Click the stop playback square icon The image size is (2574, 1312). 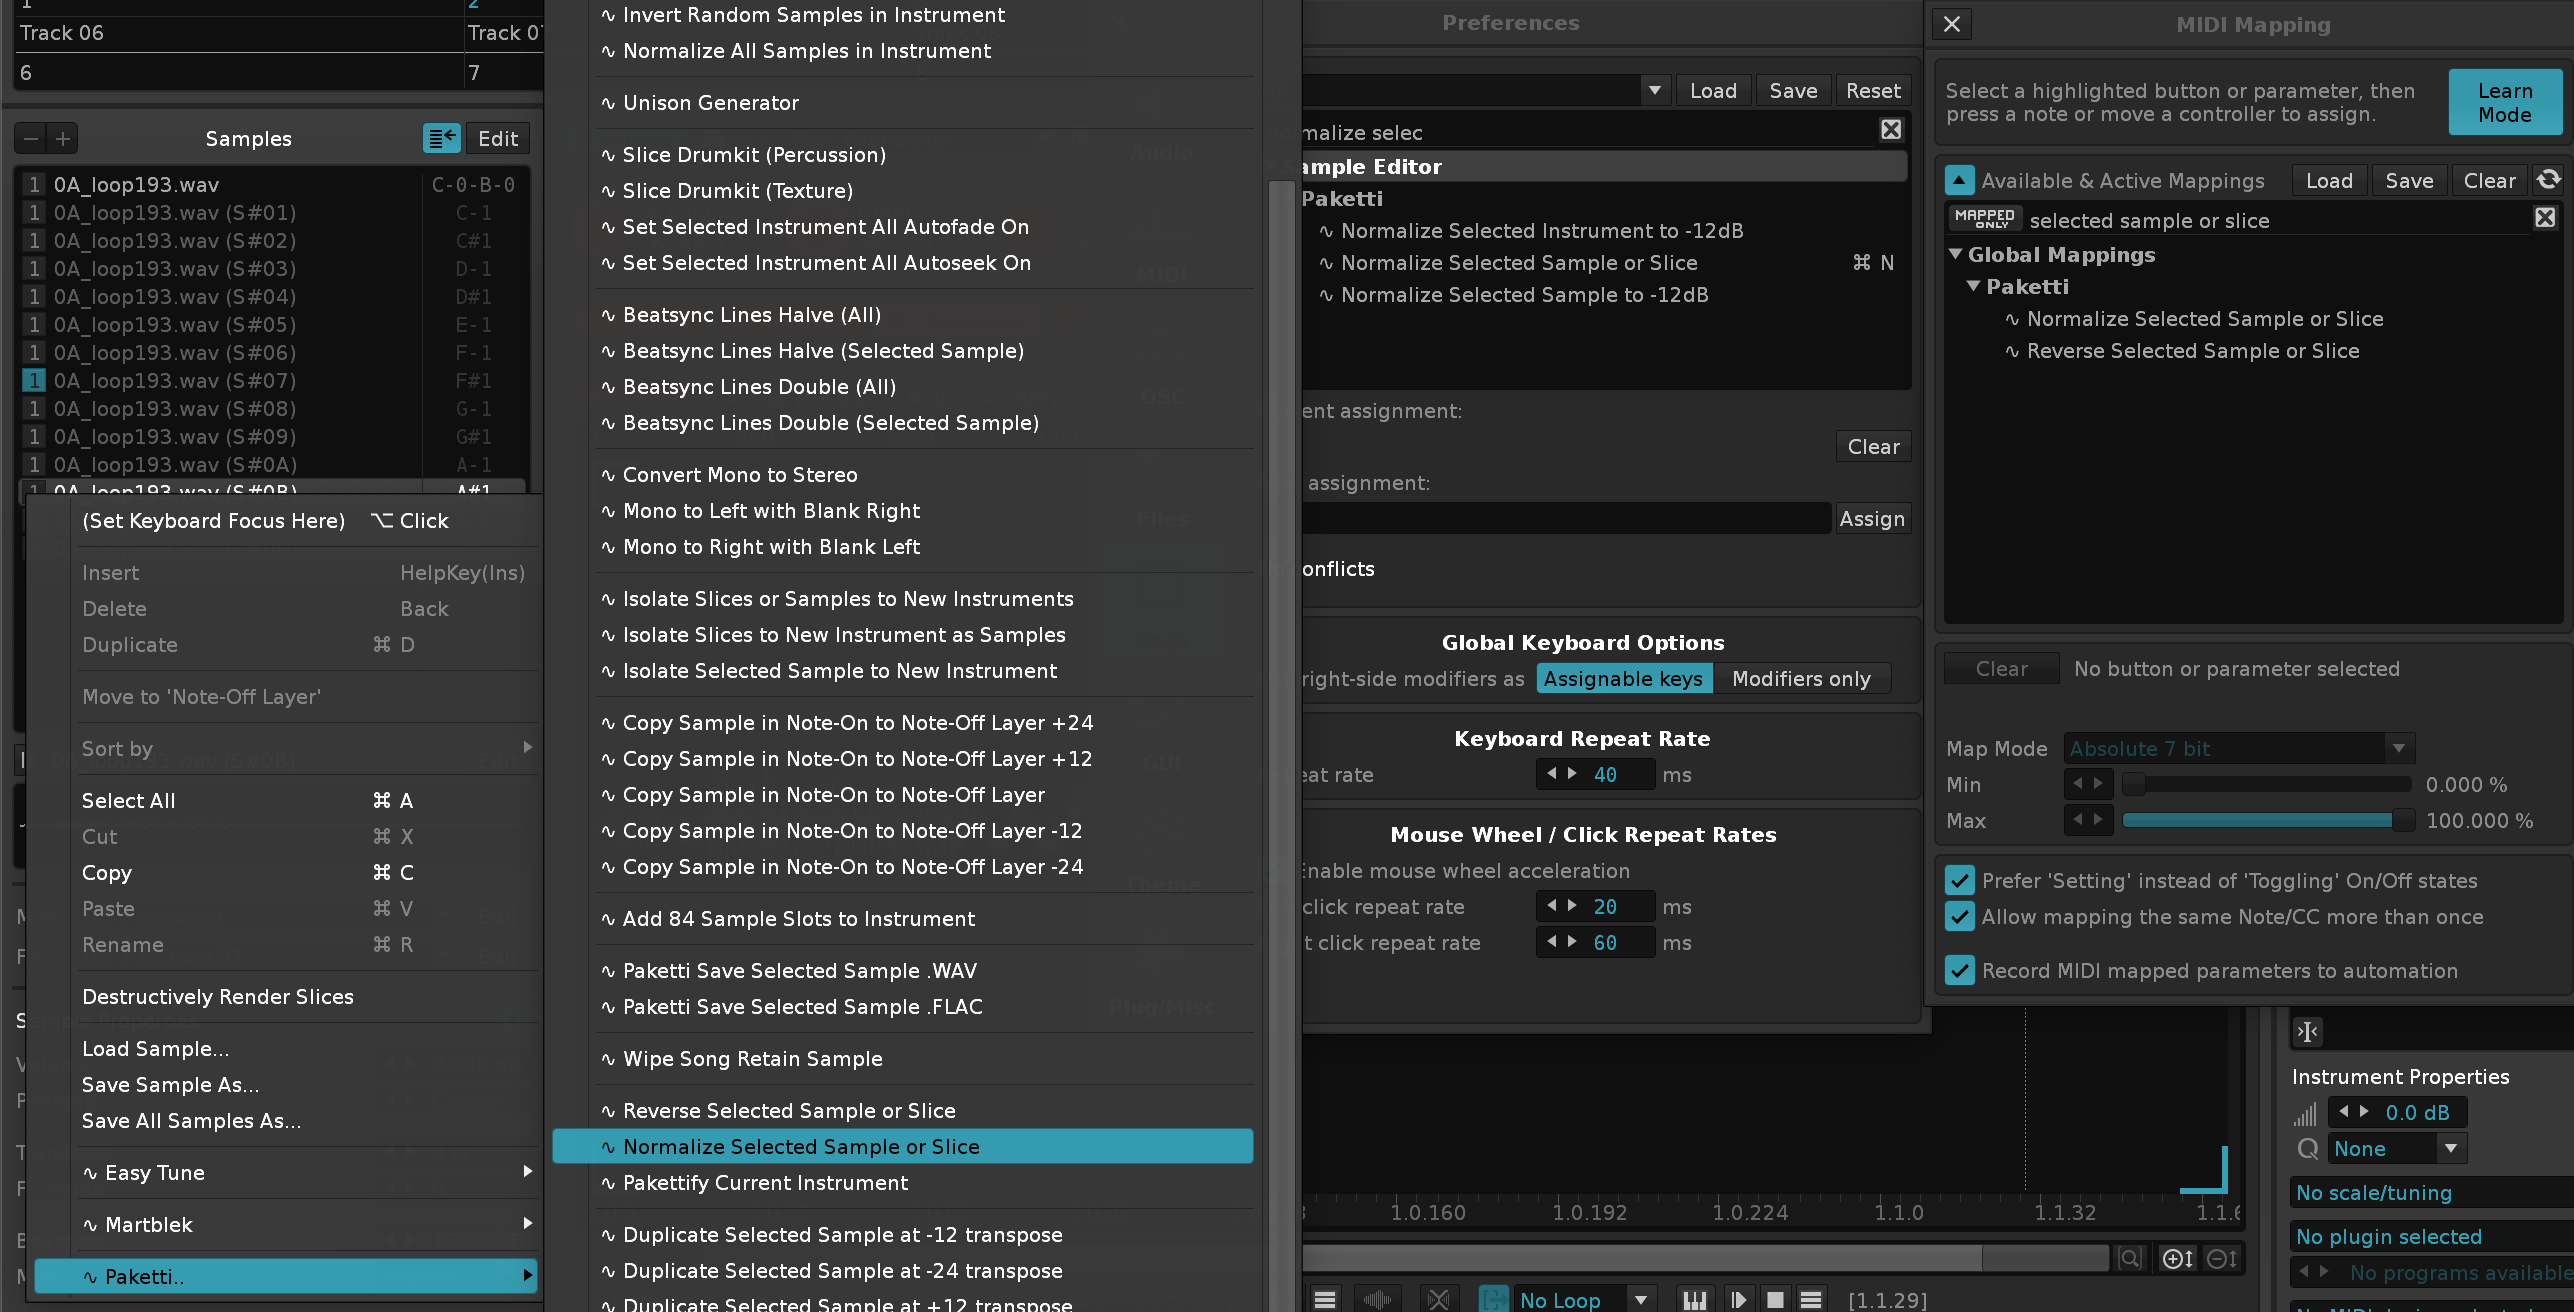[x=1775, y=1299]
